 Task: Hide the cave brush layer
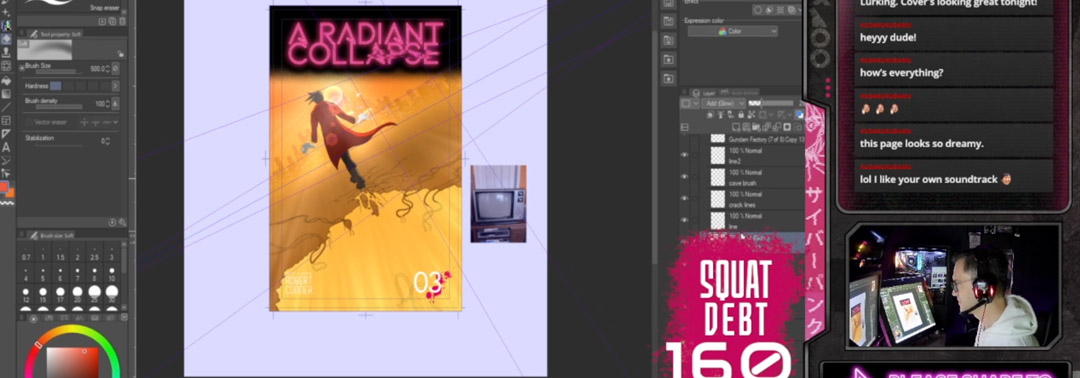coord(684,177)
